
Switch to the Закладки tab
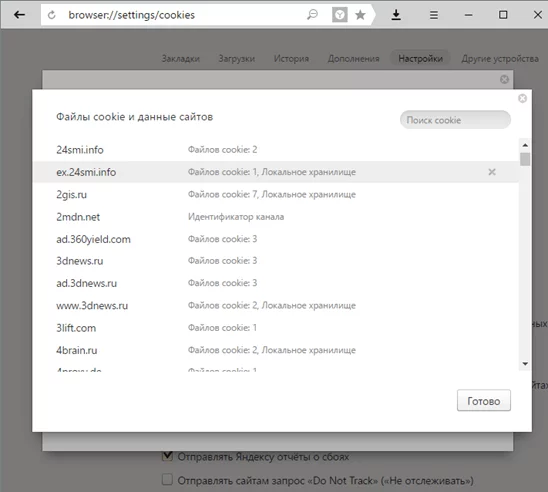181,59
